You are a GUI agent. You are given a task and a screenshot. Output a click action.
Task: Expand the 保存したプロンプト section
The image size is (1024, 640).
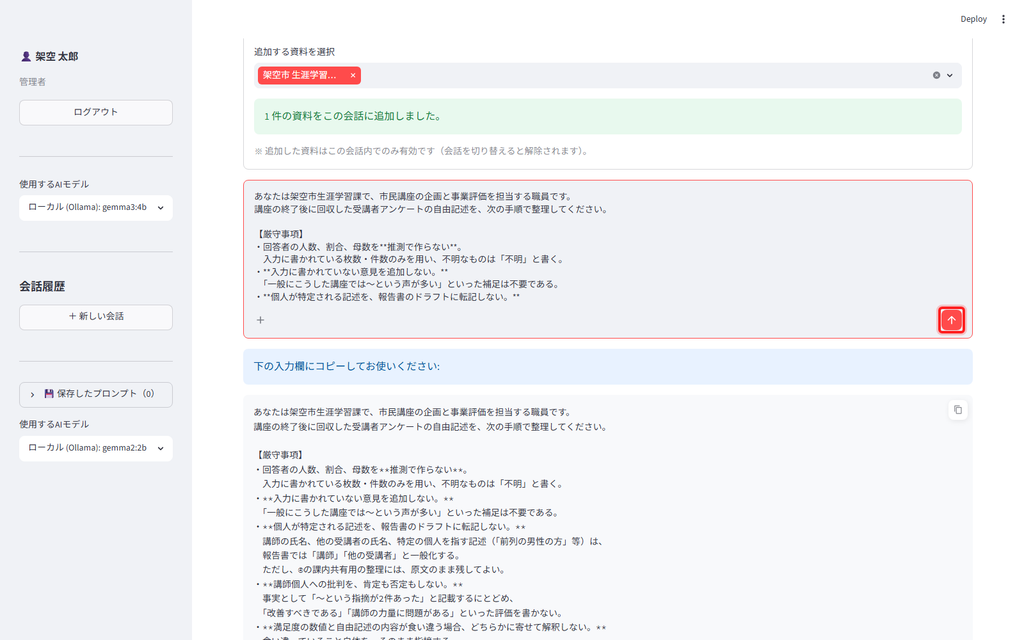point(96,394)
